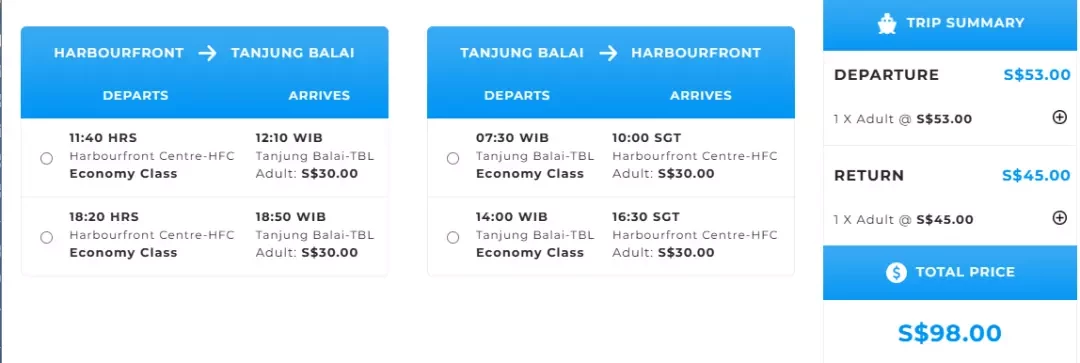The height and width of the screenshot is (363, 1080).
Task: Click the Total Price header bar
Action: coord(951,272)
